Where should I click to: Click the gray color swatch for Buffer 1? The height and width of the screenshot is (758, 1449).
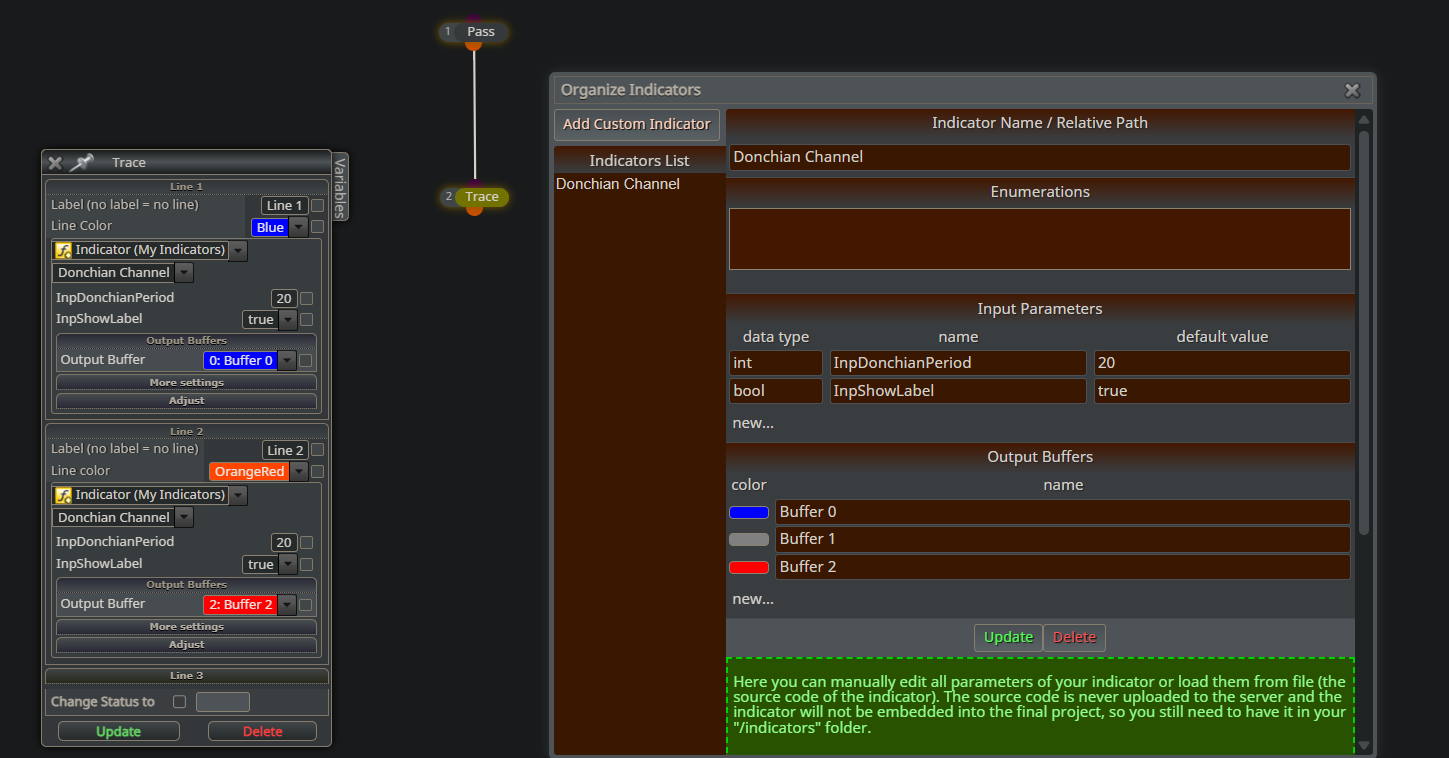coord(749,539)
